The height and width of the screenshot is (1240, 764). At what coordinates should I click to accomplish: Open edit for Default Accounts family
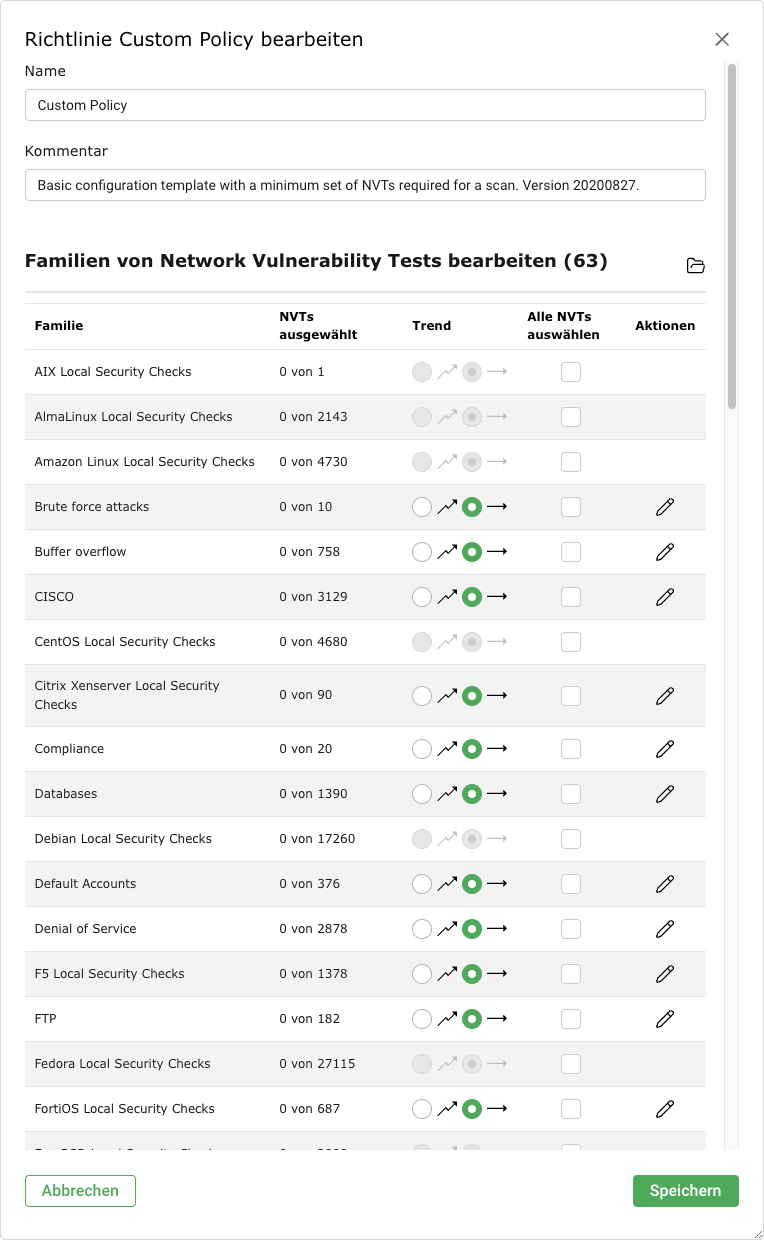coord(665,884)
